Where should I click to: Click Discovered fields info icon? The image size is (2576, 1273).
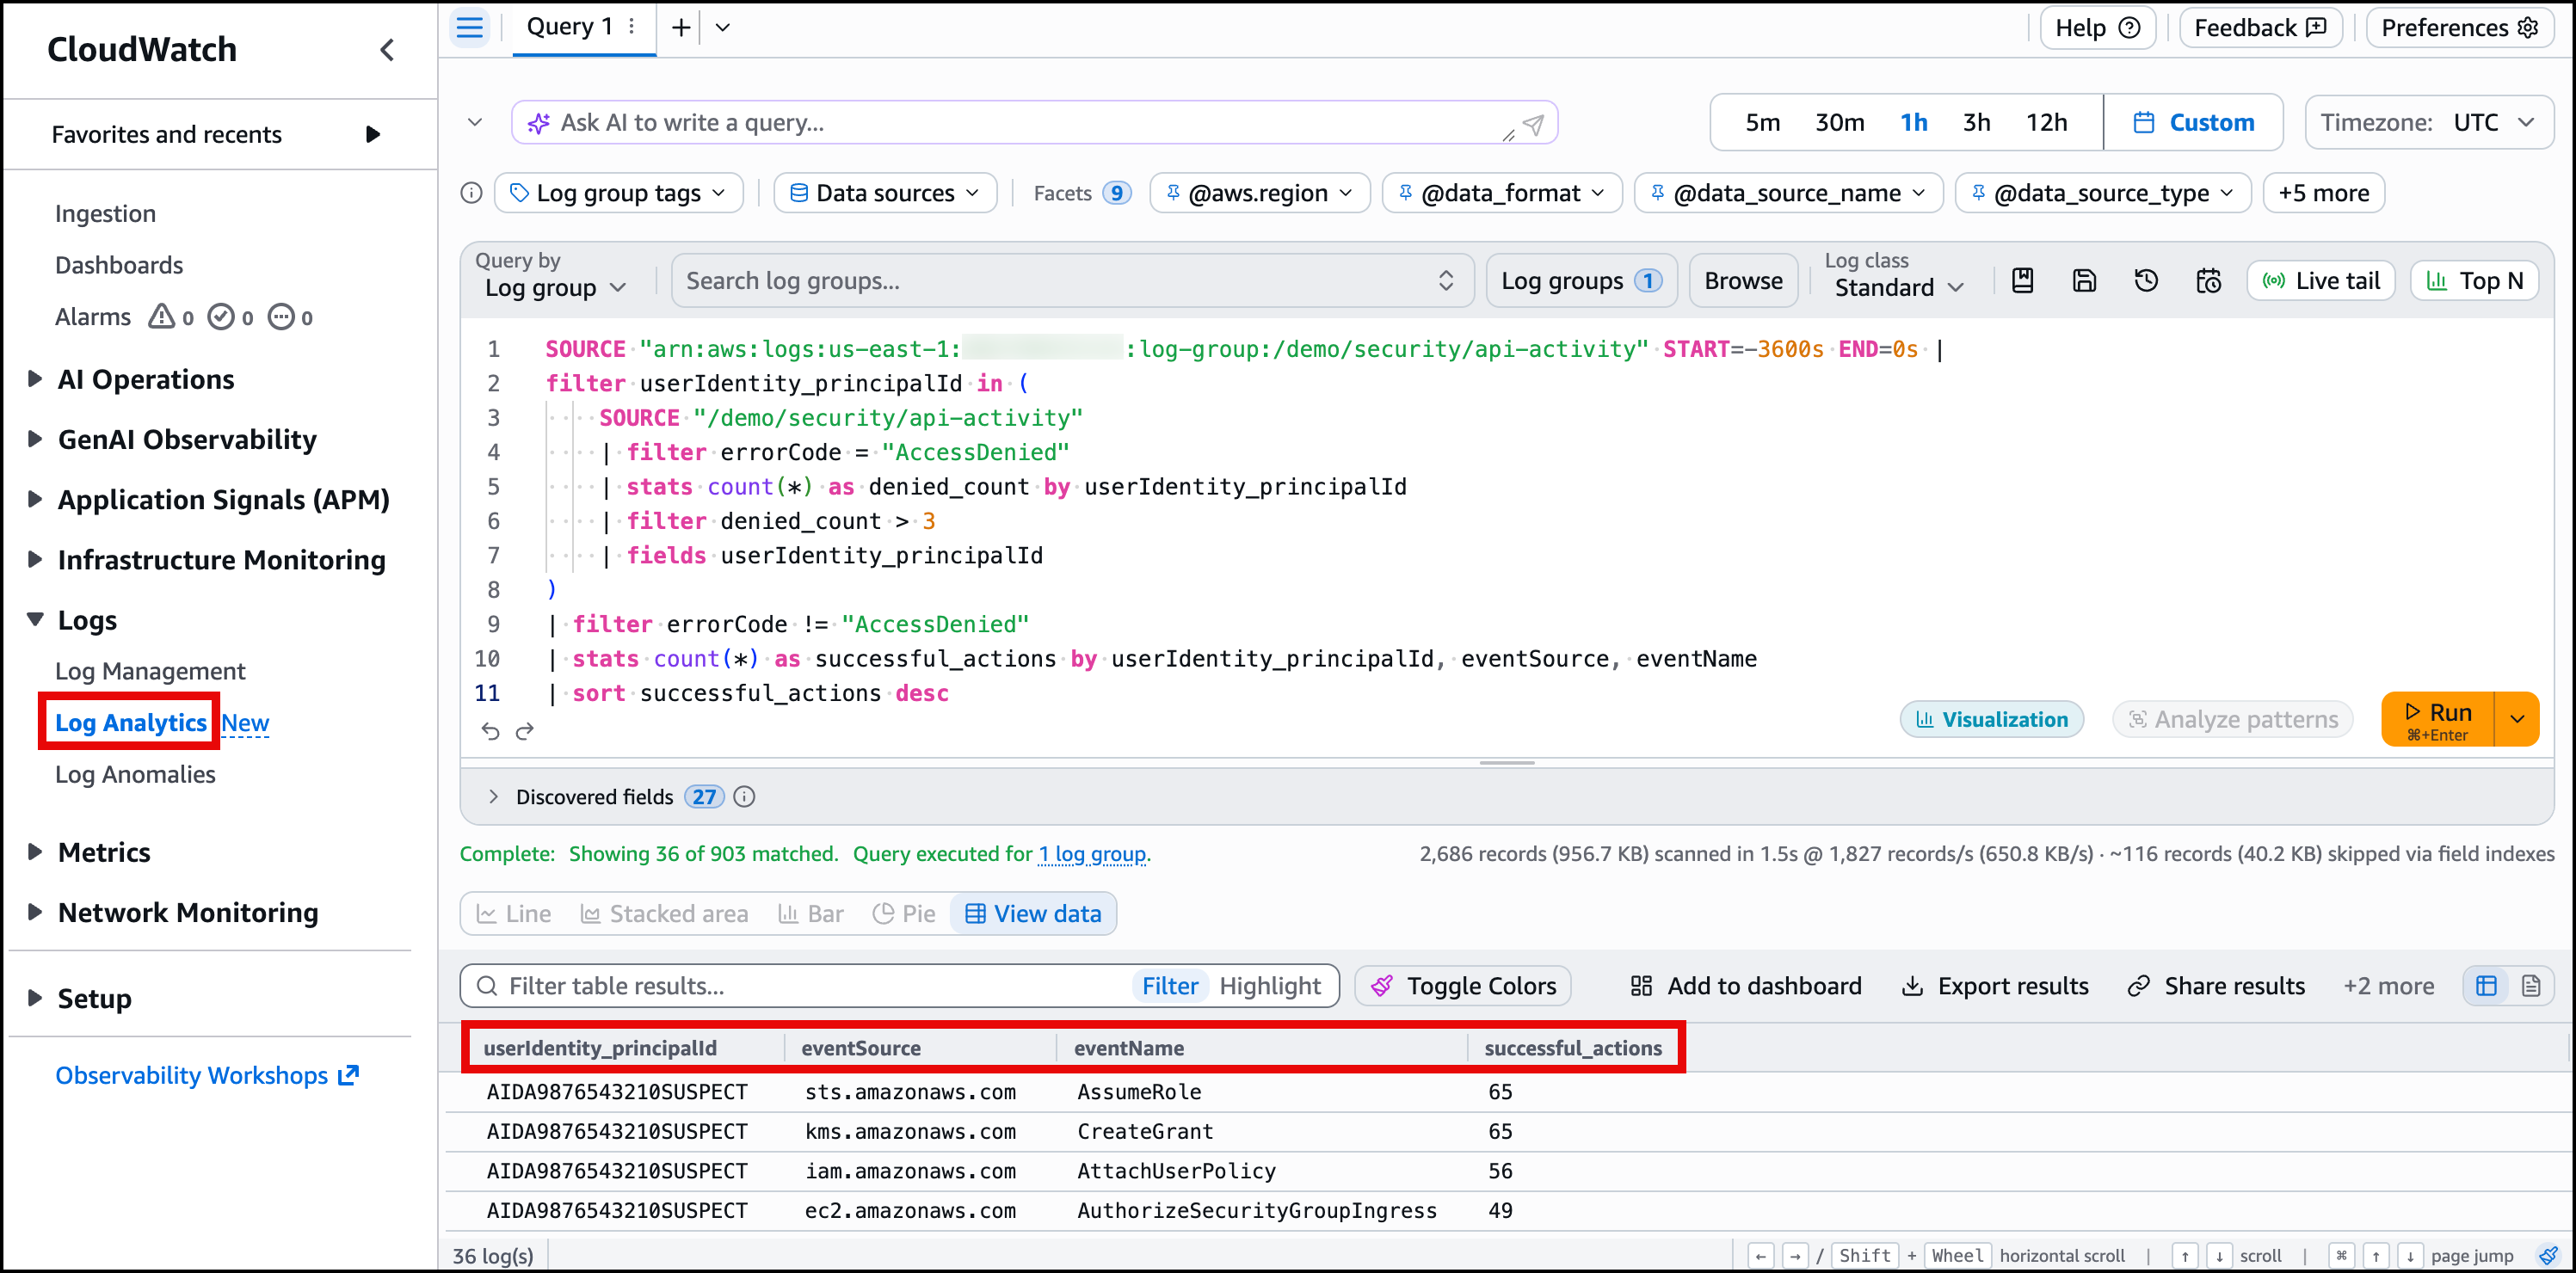[744, 797]
